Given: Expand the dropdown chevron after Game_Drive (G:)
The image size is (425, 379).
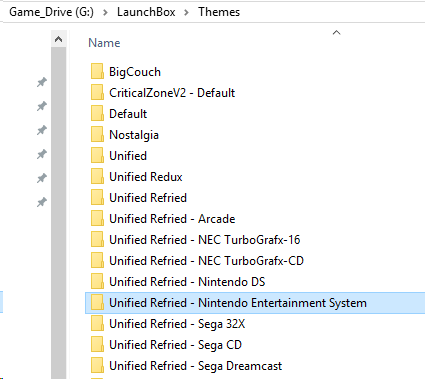Looking at the screenshot, I should coord(105,12).
